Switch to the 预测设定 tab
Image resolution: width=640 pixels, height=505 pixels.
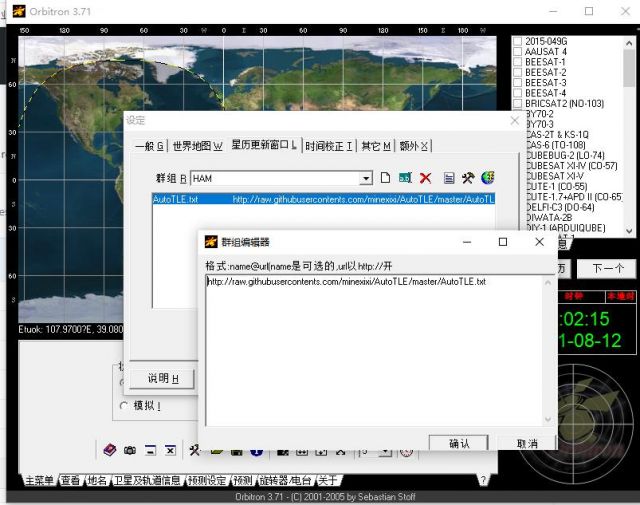[x=207, y=481]
